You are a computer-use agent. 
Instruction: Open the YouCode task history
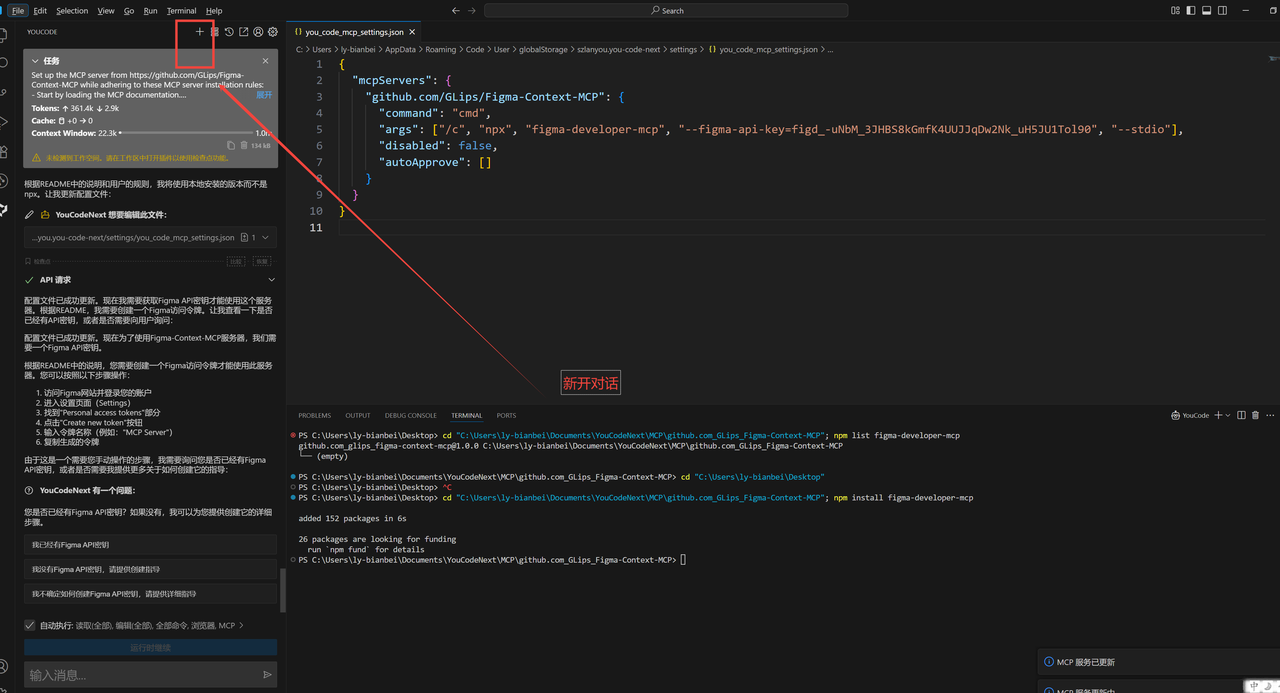(229, 32)
